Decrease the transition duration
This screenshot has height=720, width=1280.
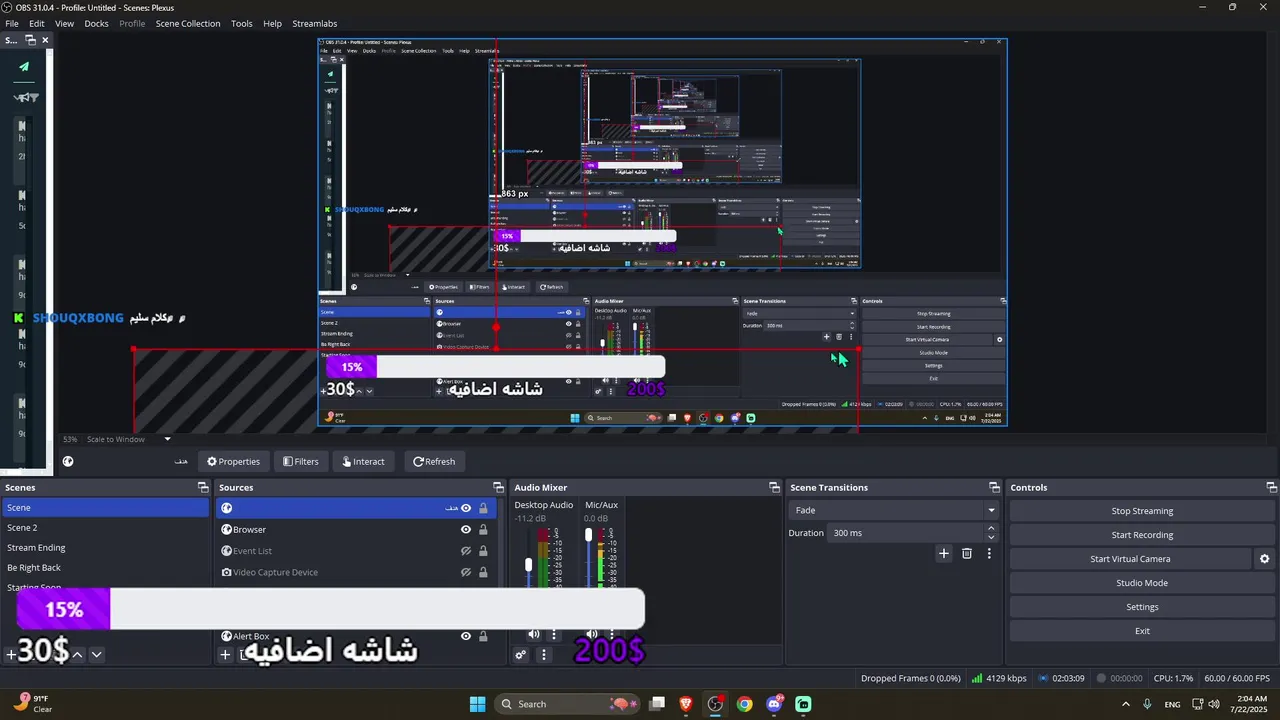pos(991,538)
